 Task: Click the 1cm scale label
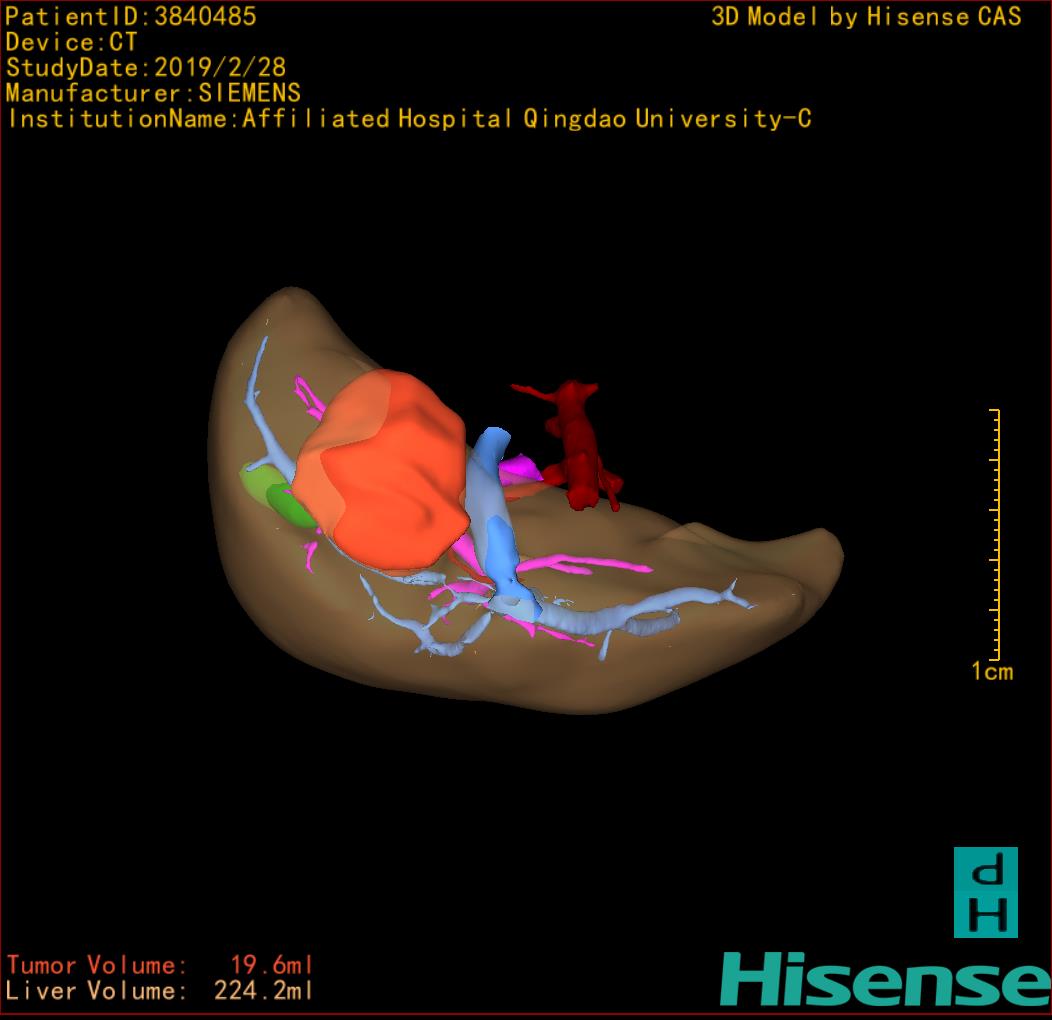pyautogui.click(x=992, y=672)
